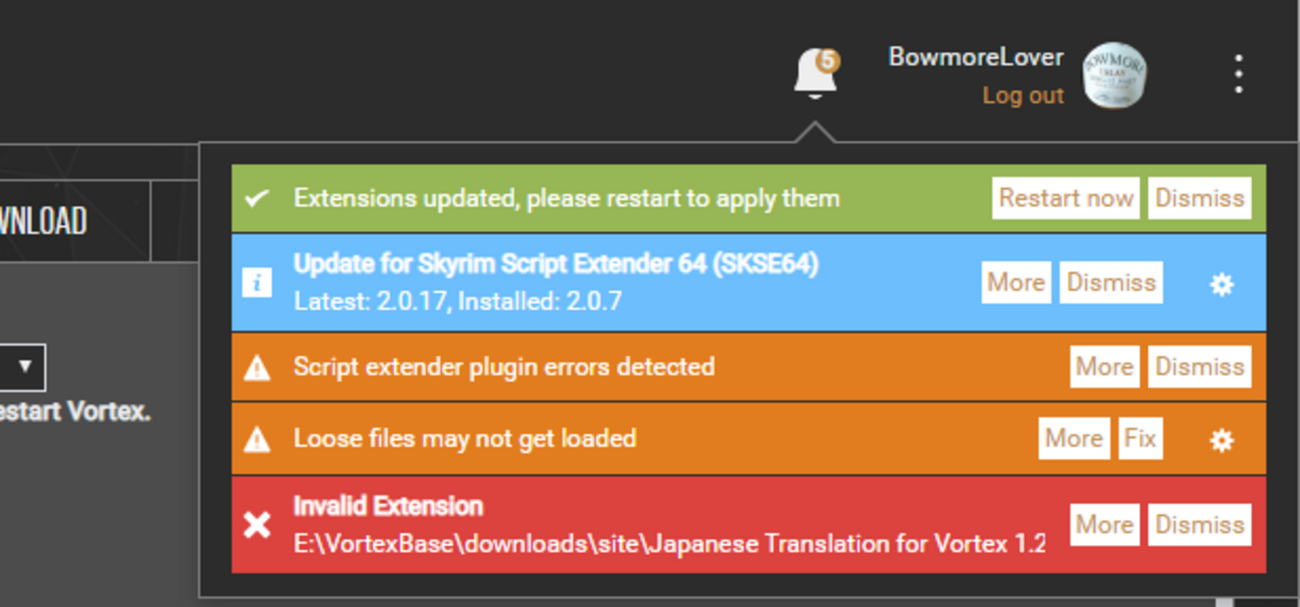Open the notifications bell icon
Screen dimensions: 1300x607
coord(816,74)
